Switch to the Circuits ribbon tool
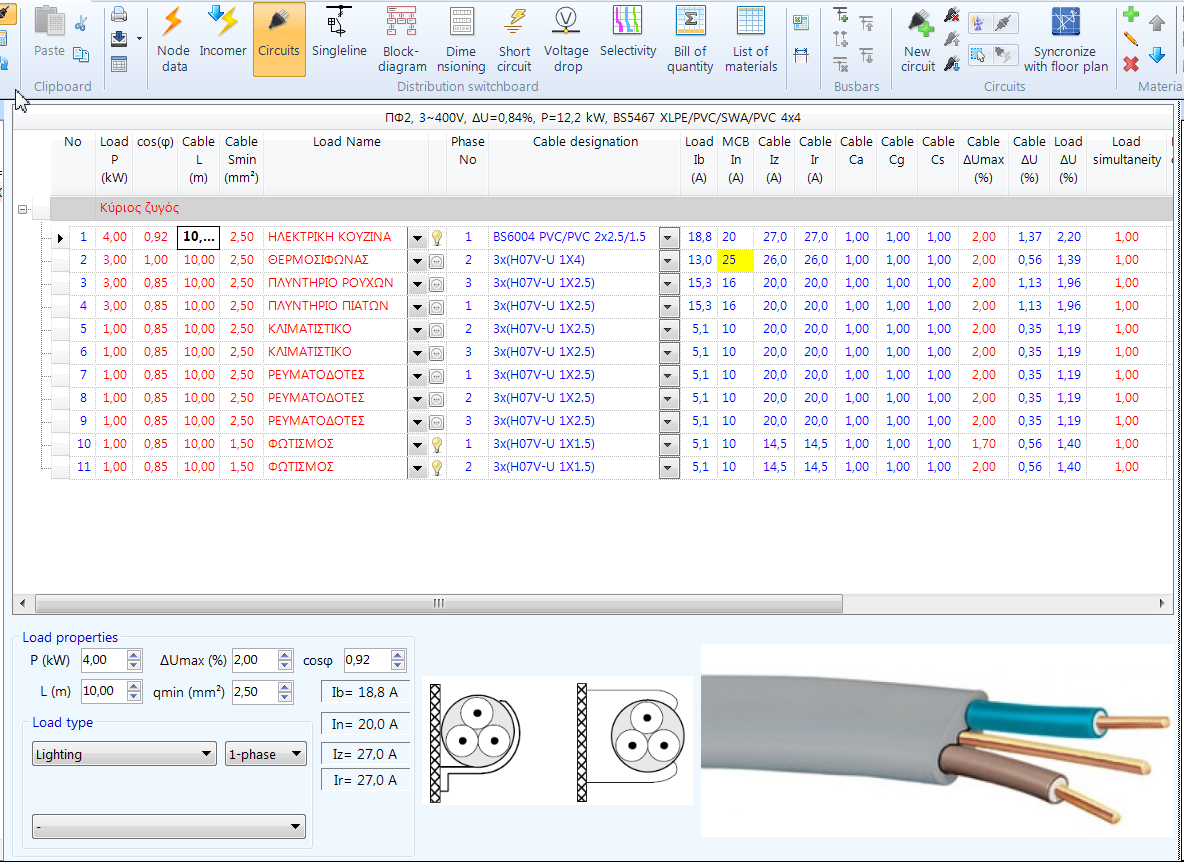 tap(279, 40)
